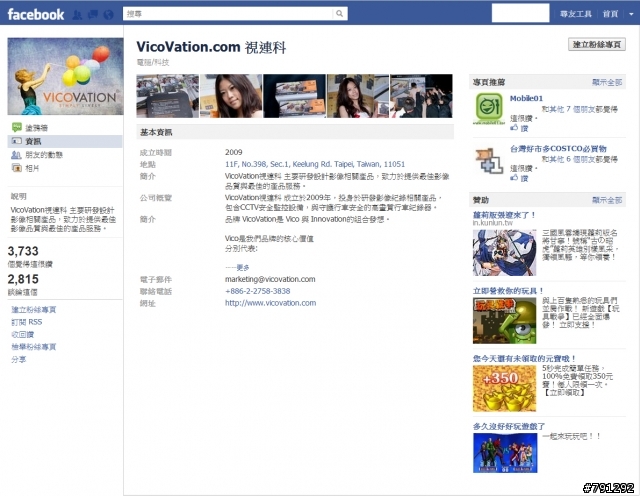Open first sponsored ad title link
Viewport: 640px width, 496px height.
coord(504,215)
